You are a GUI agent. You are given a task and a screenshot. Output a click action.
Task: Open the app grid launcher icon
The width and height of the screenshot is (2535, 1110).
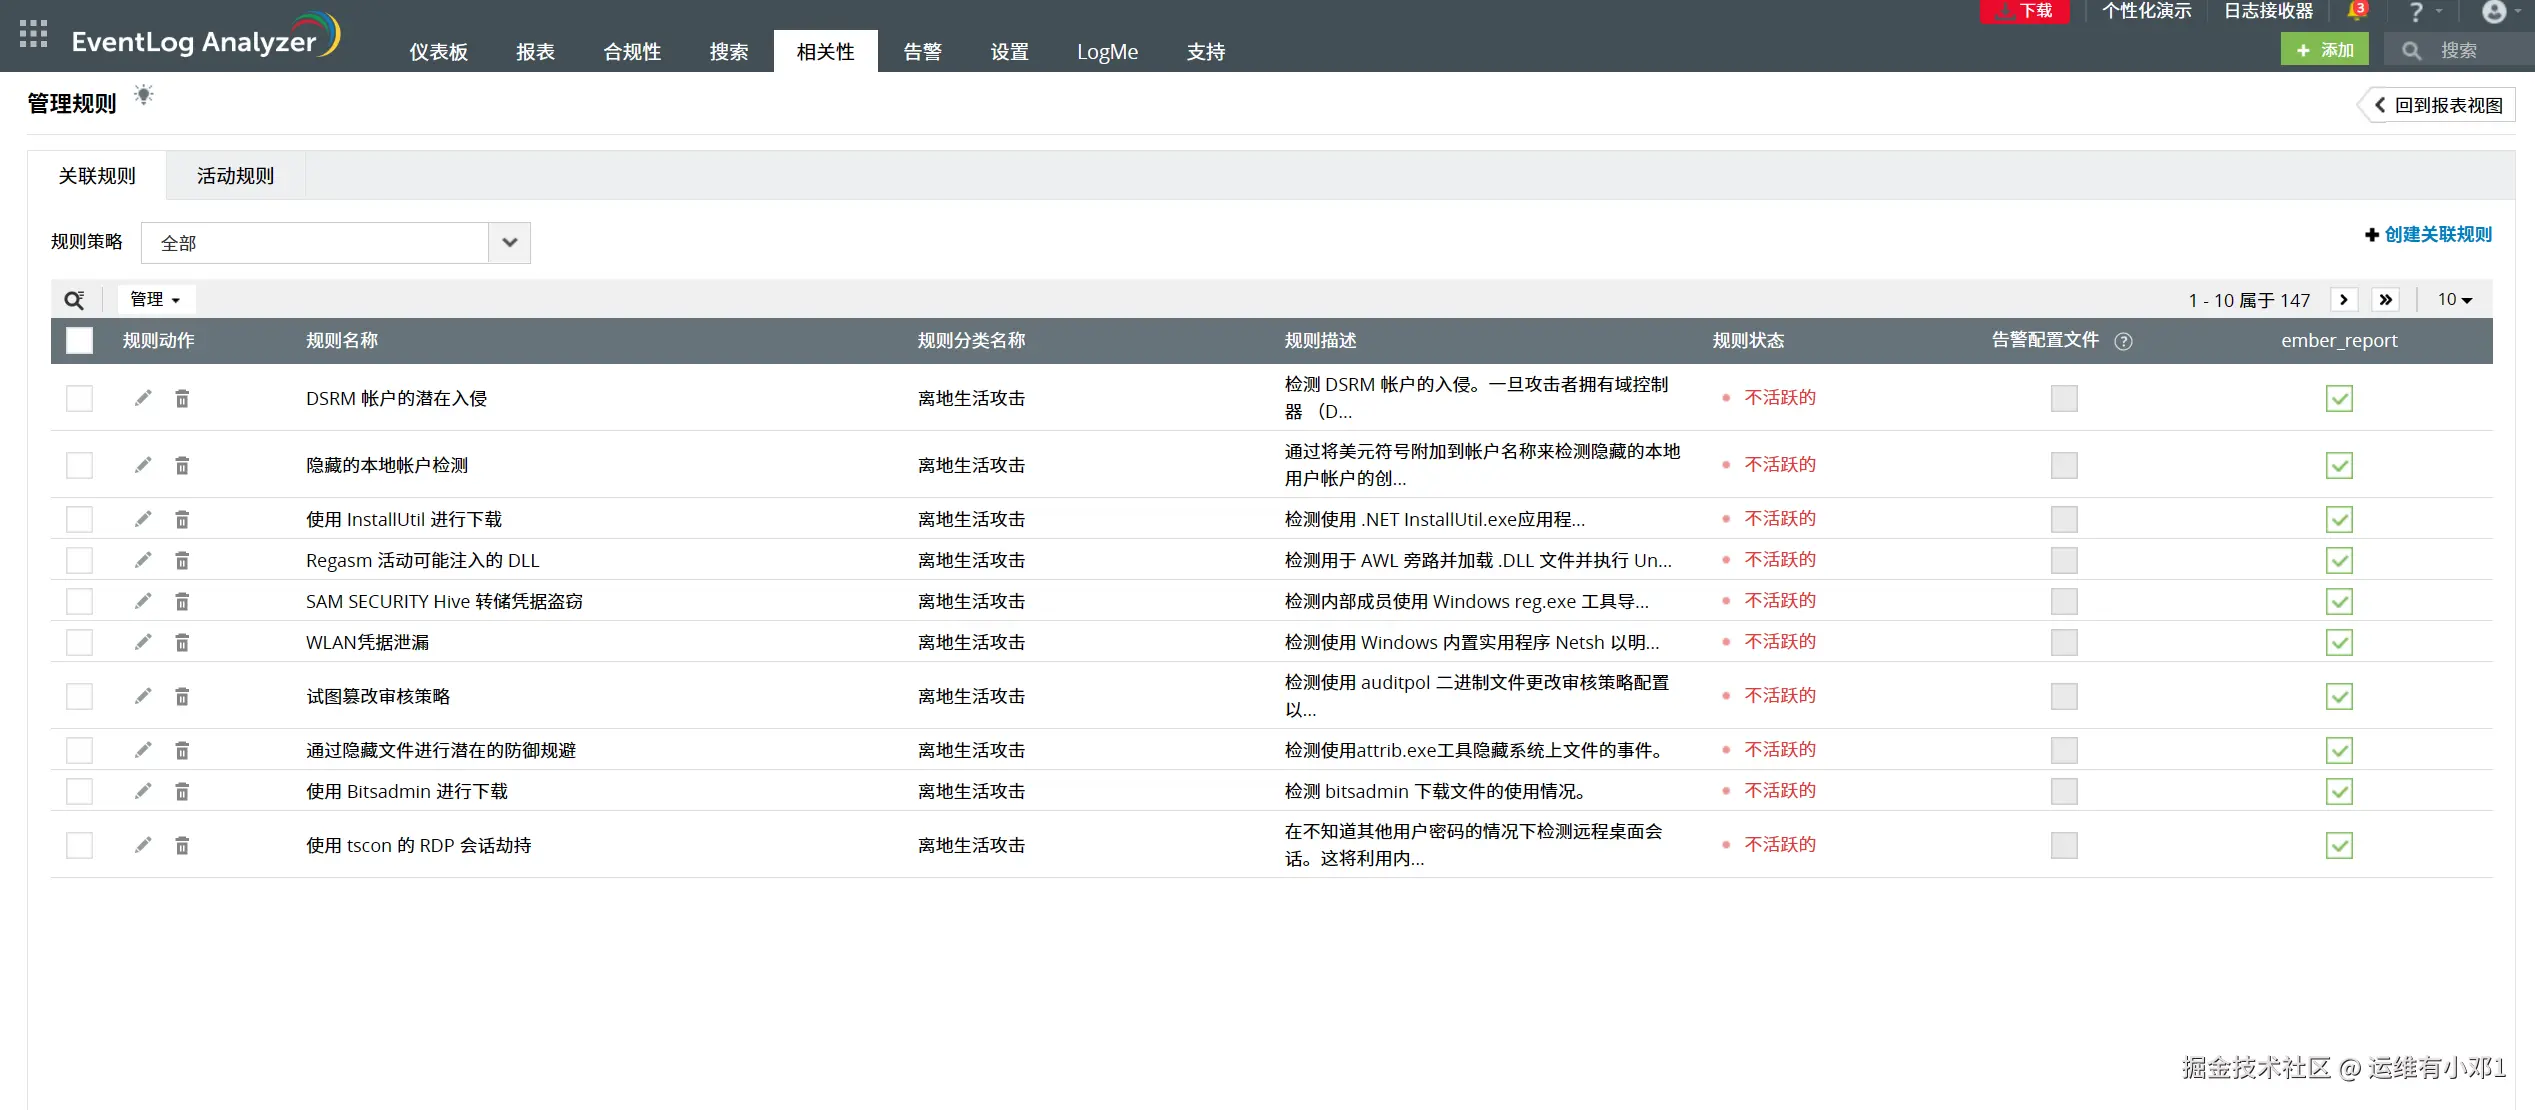click(x=33, y=34)
